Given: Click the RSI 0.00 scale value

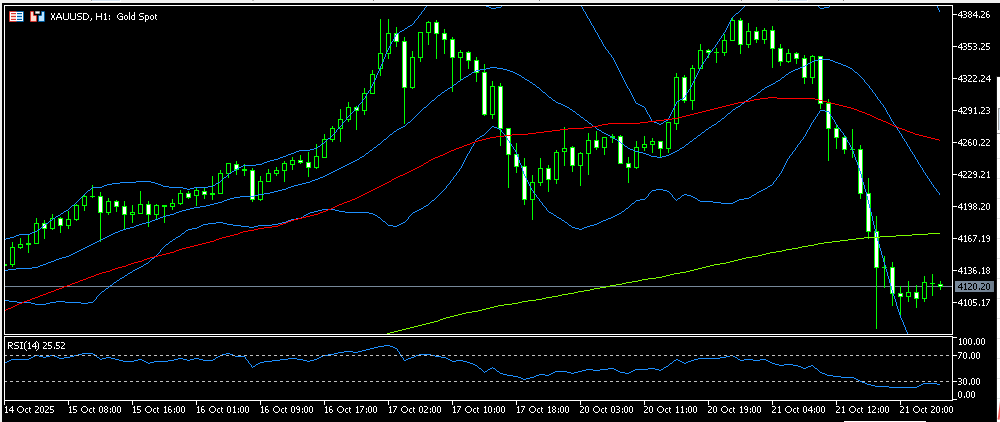Looking at the screenshot, I should click(966, 395).
